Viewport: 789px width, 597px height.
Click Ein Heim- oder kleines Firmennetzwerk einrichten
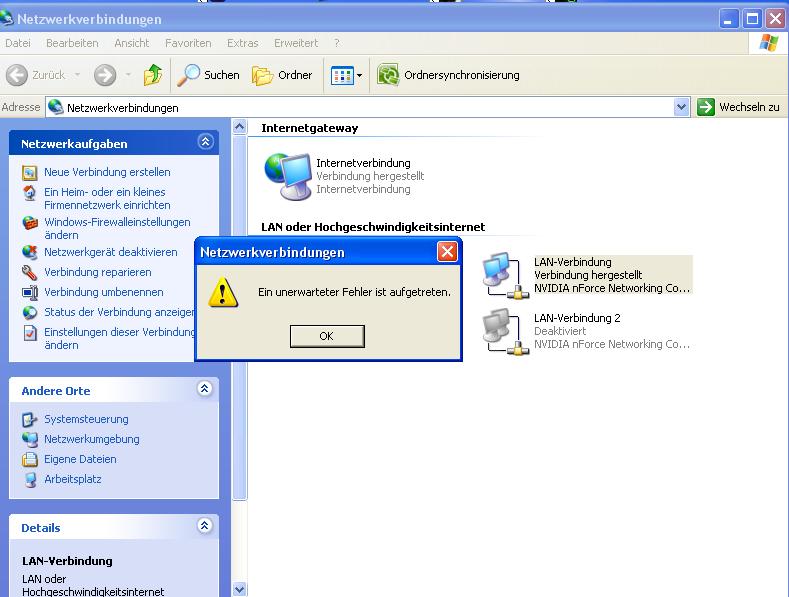107,198
